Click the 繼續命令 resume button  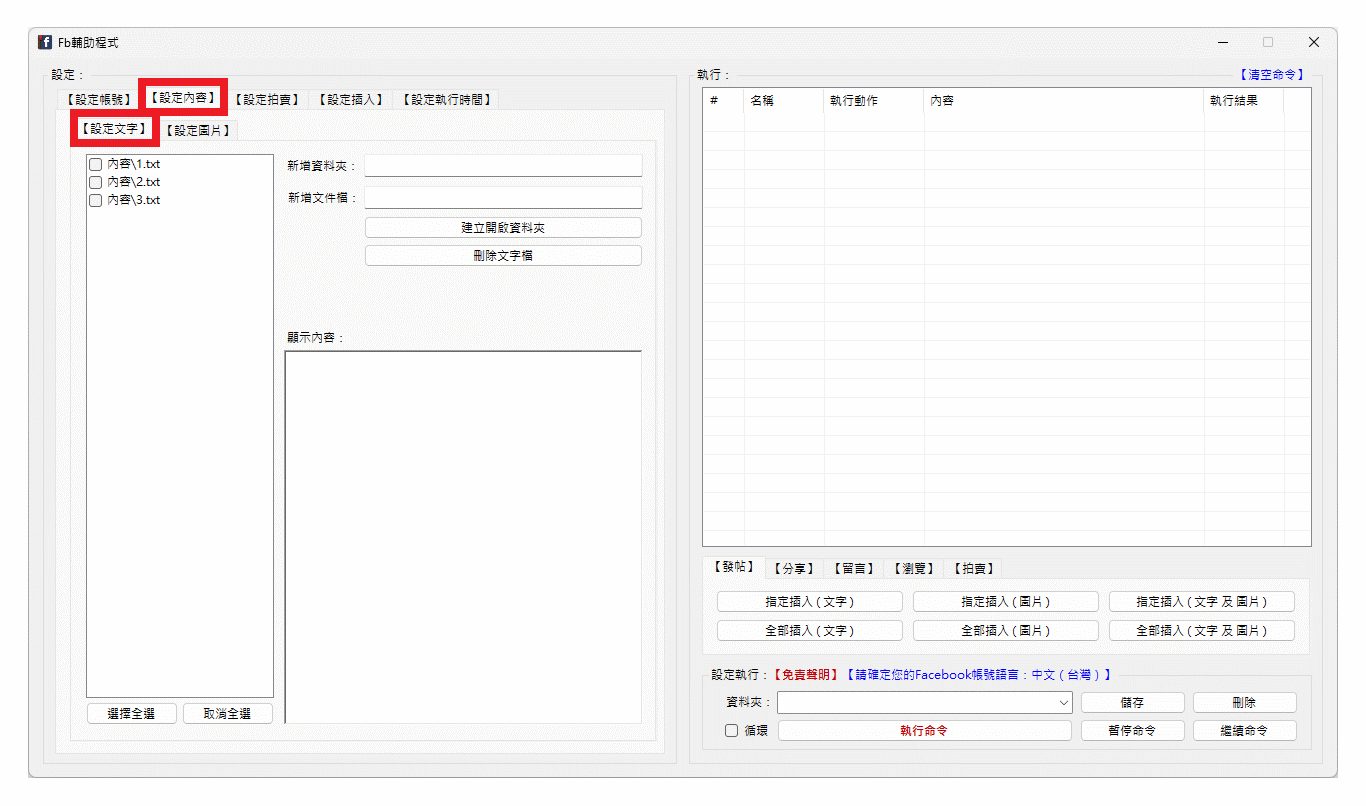(1245, 731)
